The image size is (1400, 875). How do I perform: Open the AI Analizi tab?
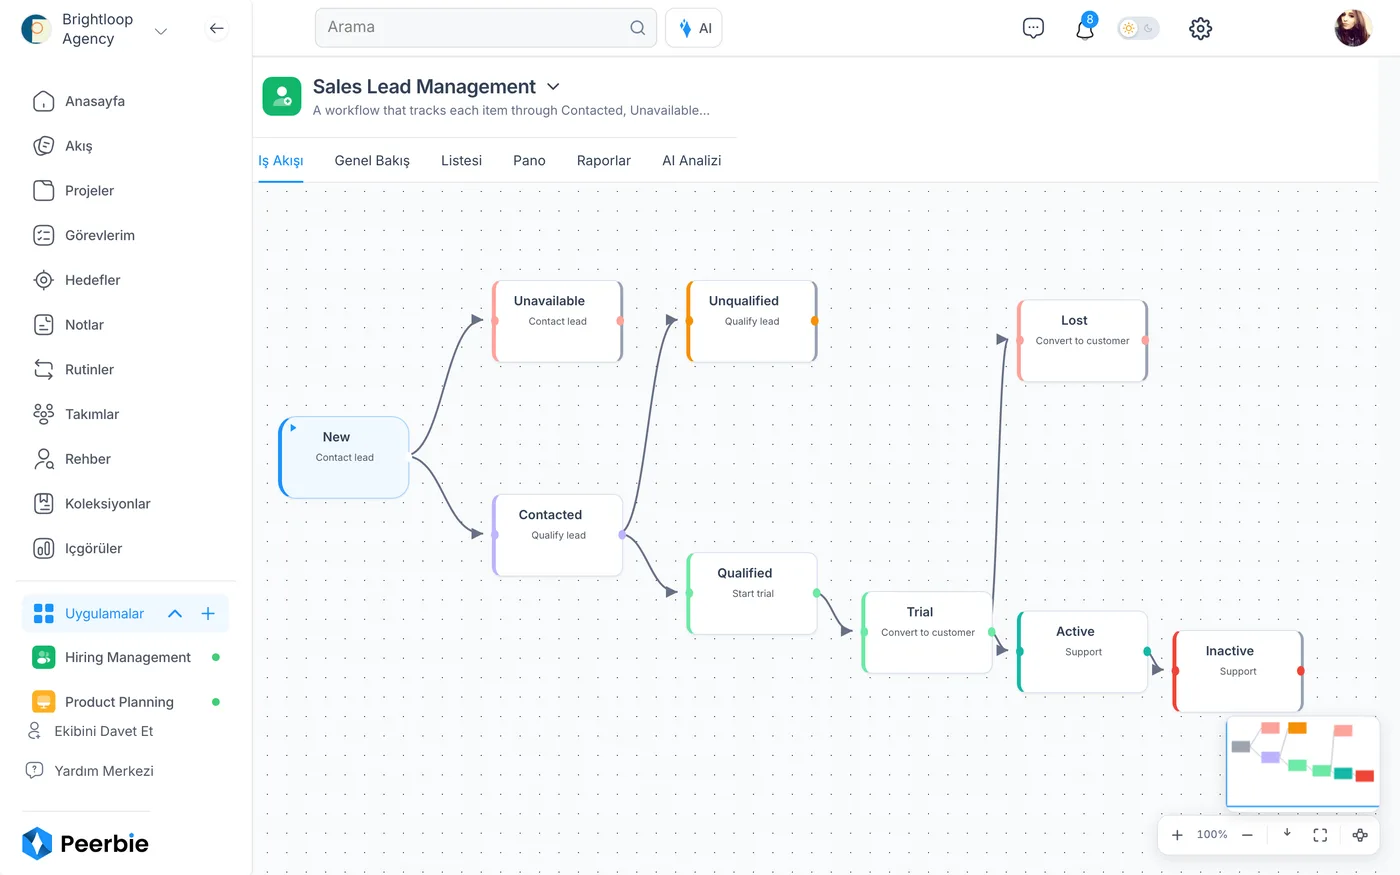(692, 160)
